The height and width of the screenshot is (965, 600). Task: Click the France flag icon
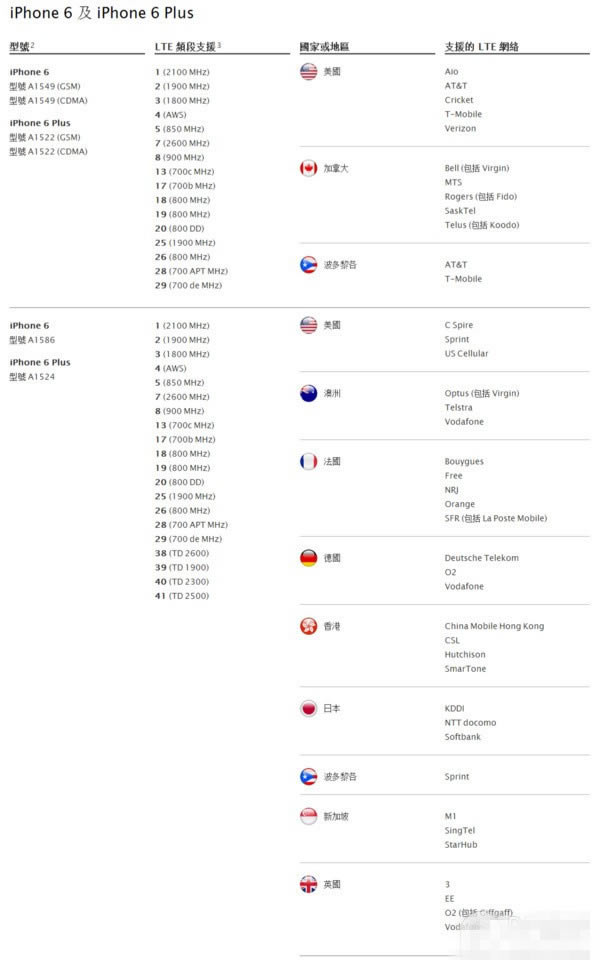pos(308,461)
